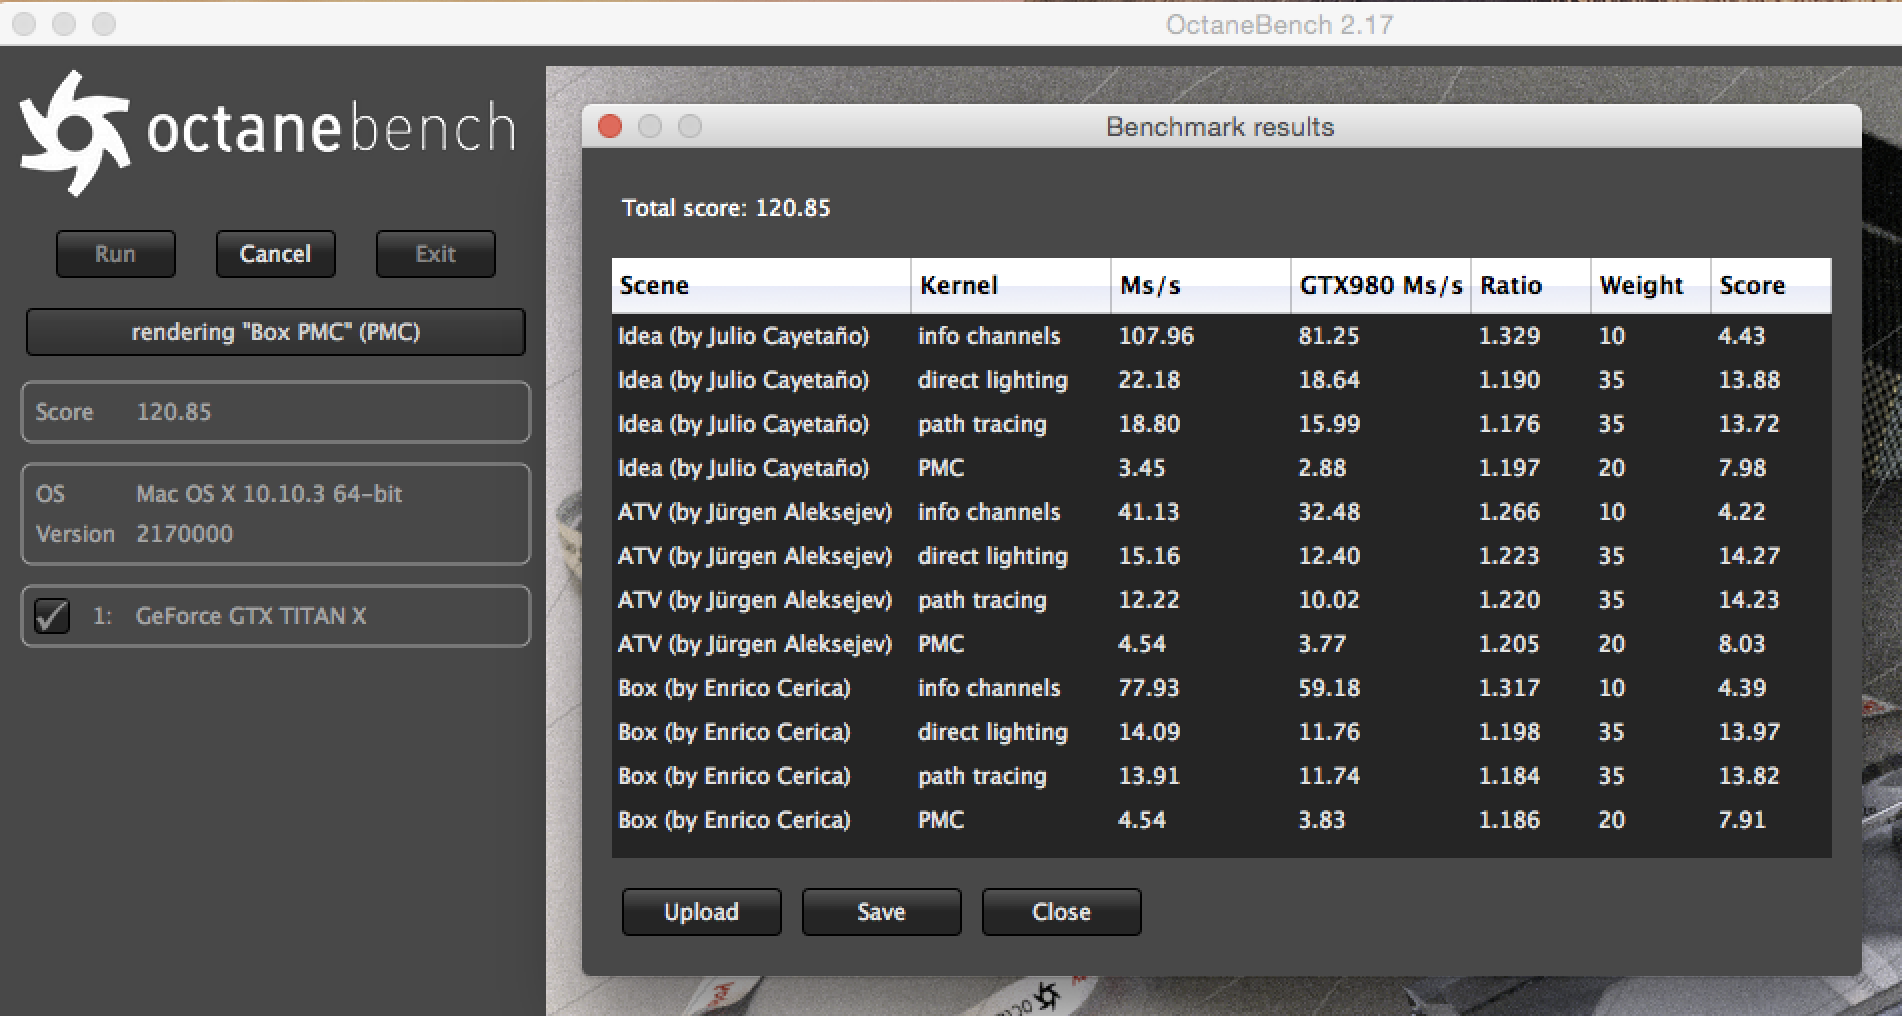The width and height of the screenshot is (1902, 1016).
Task: Click ATV direct lighting score 14.27
Action: point(1749,556)
